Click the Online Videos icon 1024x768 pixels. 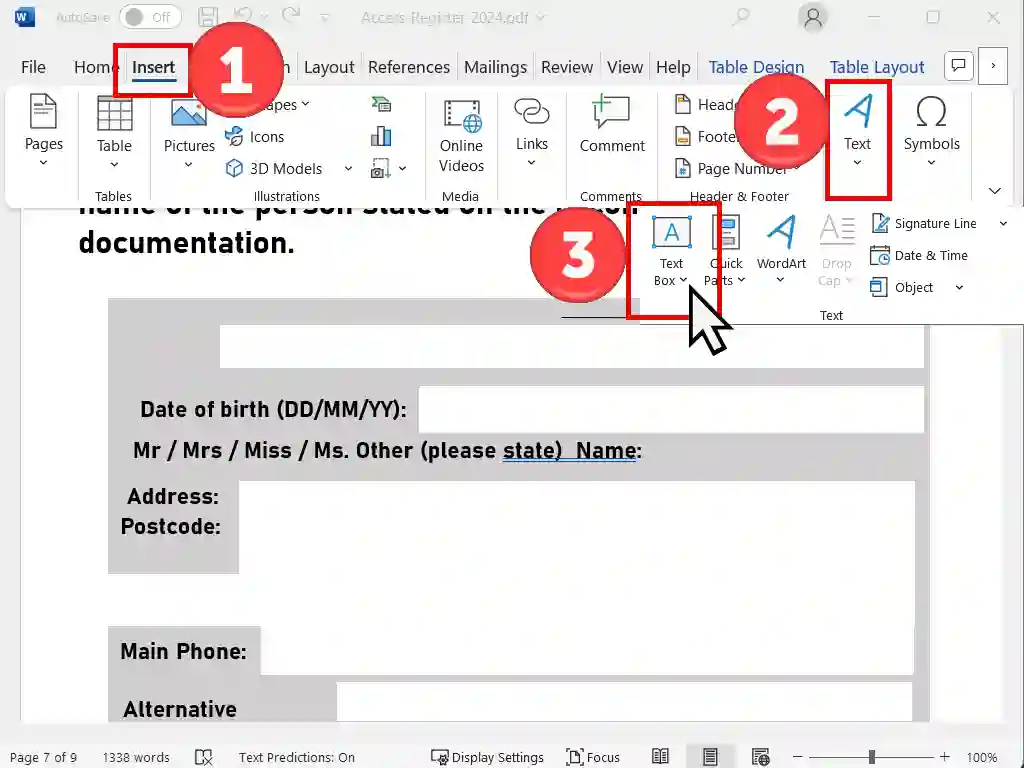pyautogui.click(x=461, y=134)
